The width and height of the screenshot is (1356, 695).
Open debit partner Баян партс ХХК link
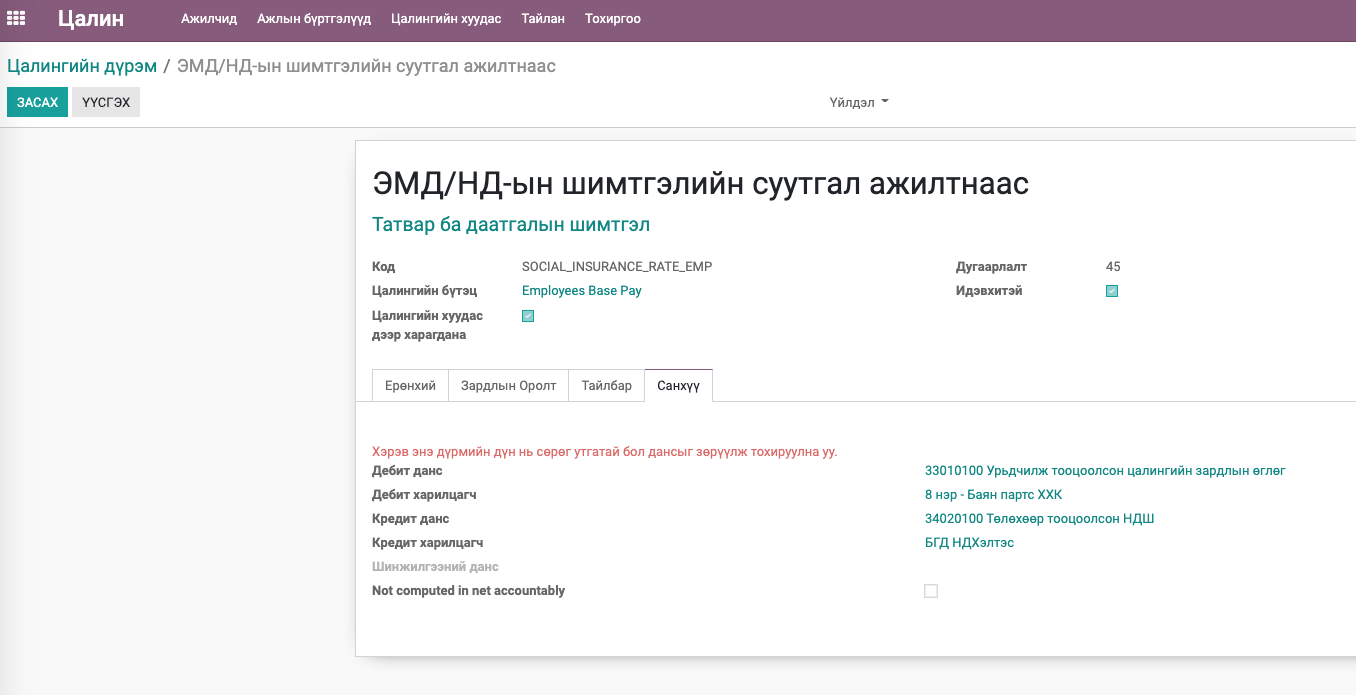point(993,495)
